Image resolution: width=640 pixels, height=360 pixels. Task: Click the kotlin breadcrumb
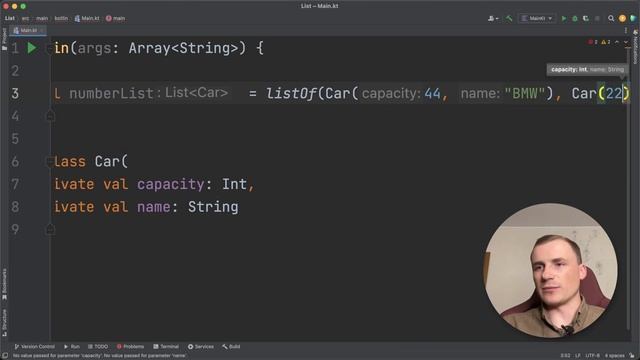point(61,18)
